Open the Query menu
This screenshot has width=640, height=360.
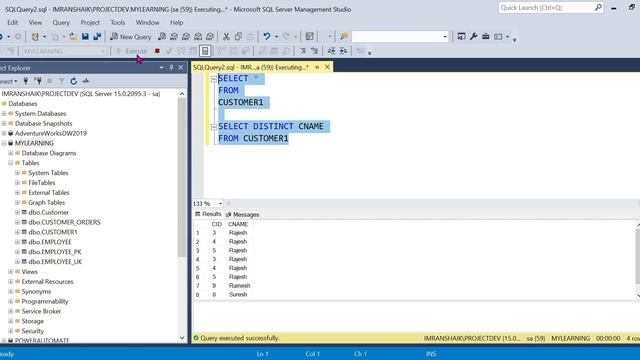coord(61,22)
